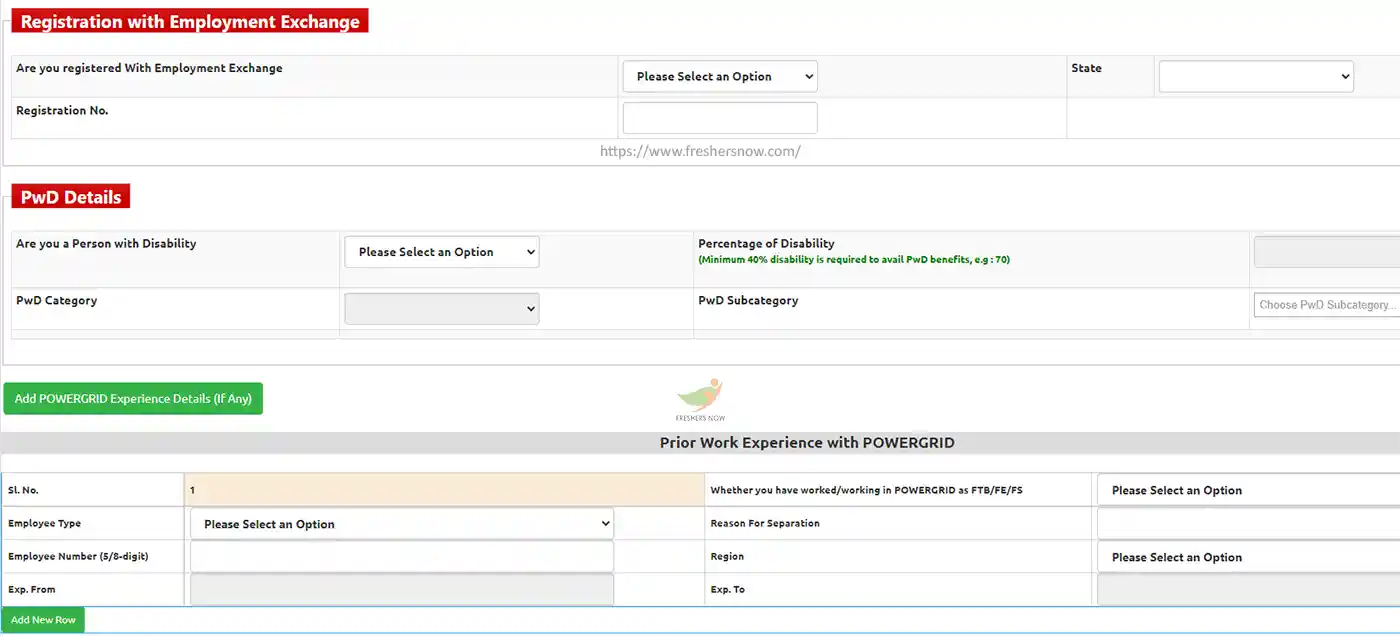Click Add New Row button
This screenshot has height=636, width=1400.
point(43,620)
